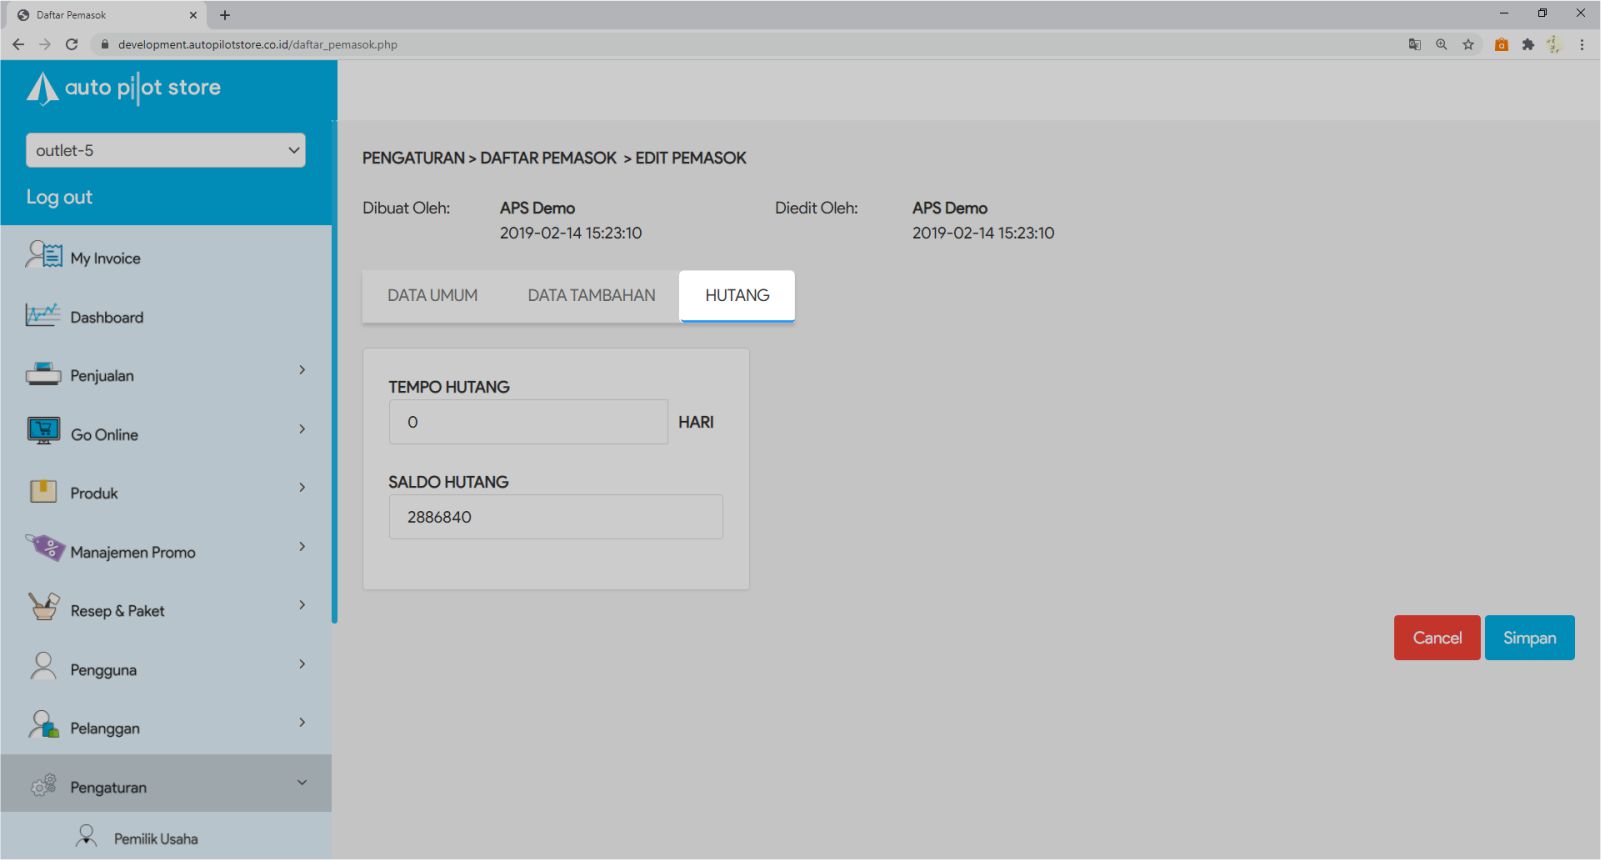The image size is (1601, 860).
Task: Open Dashboard via its chart icon
Action: 43,316
